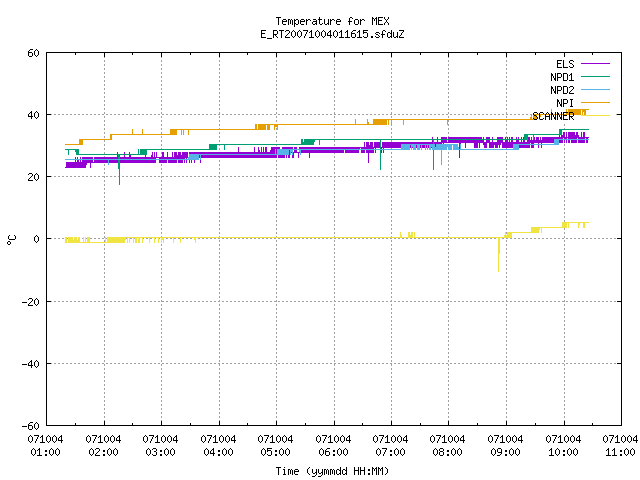The width and height of the screenshot is (640, 480).
Task: Click the x-axis tick label 071004 01:00
Action: point(46,446)
